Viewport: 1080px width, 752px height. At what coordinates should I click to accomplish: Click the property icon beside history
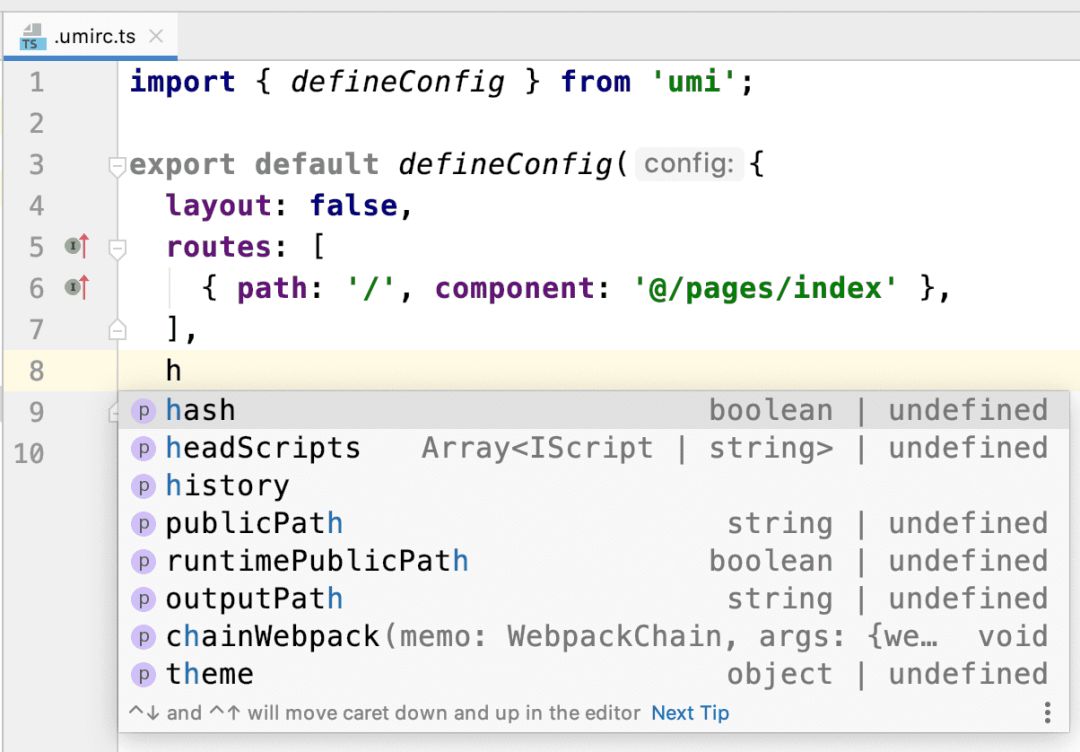(145, 486)
